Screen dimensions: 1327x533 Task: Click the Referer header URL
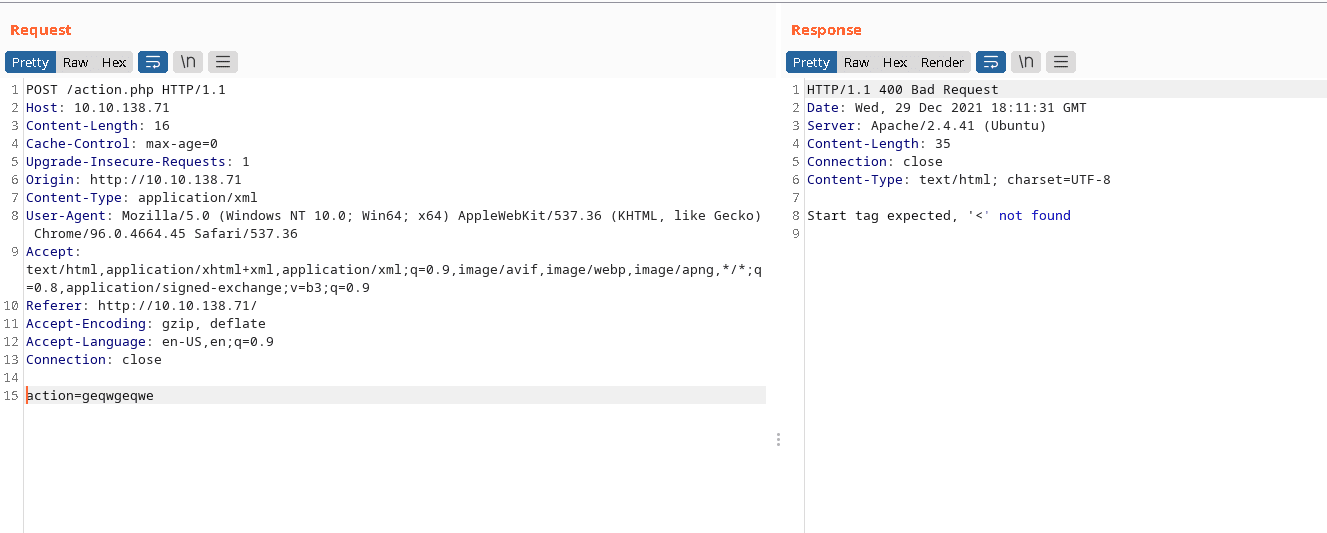[177, 306]
